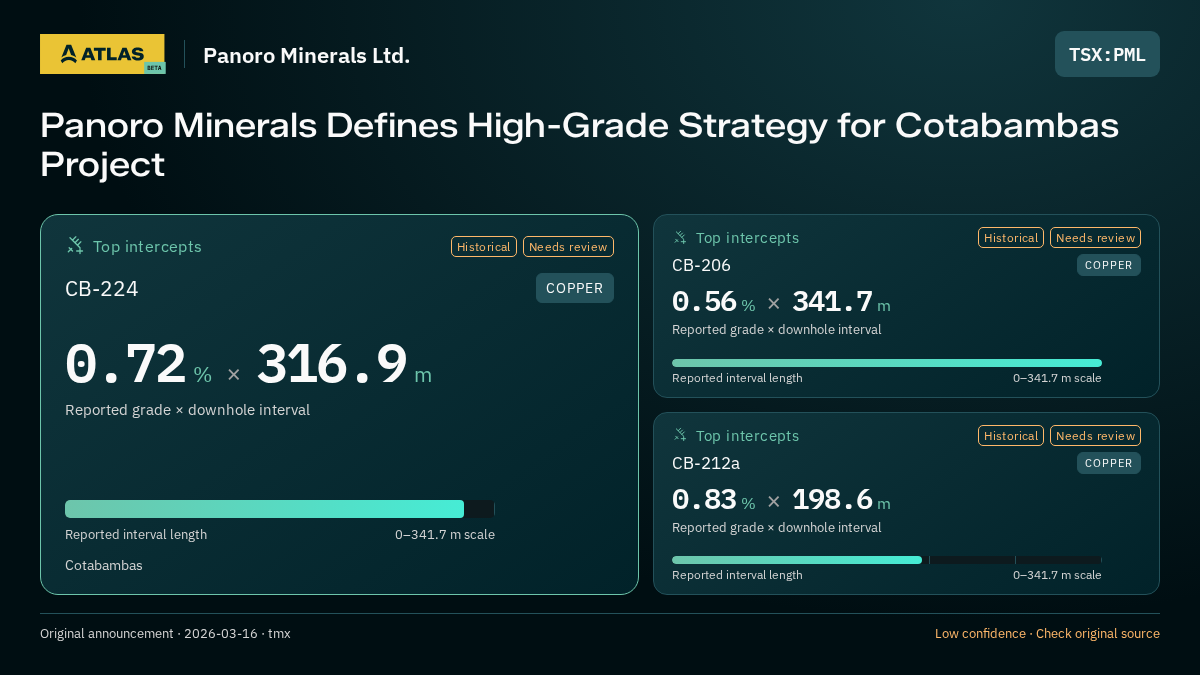This screenshot has height=675, width=1200.
Task: Click the Historical tag on CB-224 card
Action: tap(484, 247)
